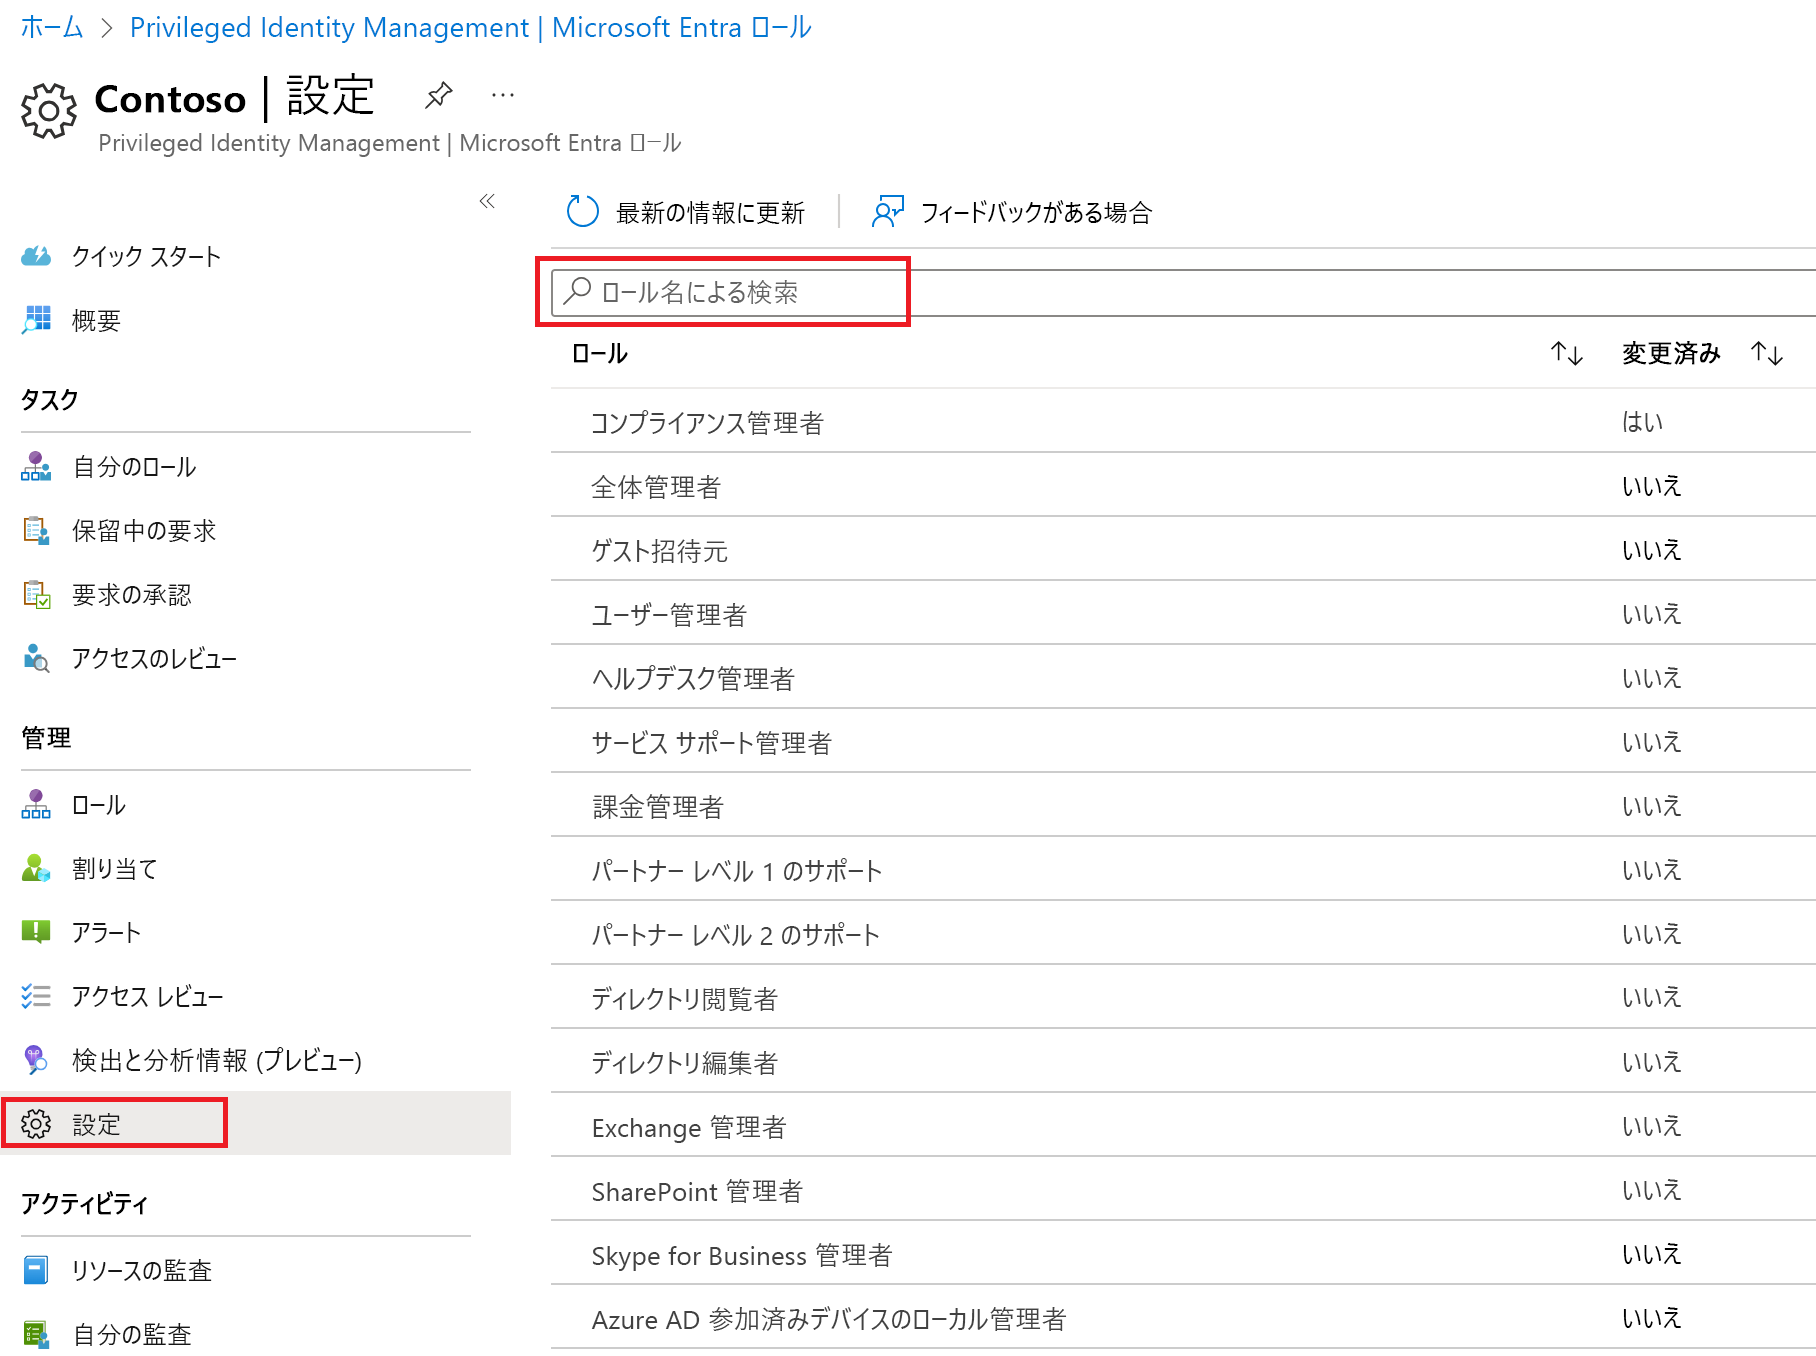This screenshot has width=1816, height=1356.
Task: Sort by ロール column arrows
Action: pos(1567,353)
